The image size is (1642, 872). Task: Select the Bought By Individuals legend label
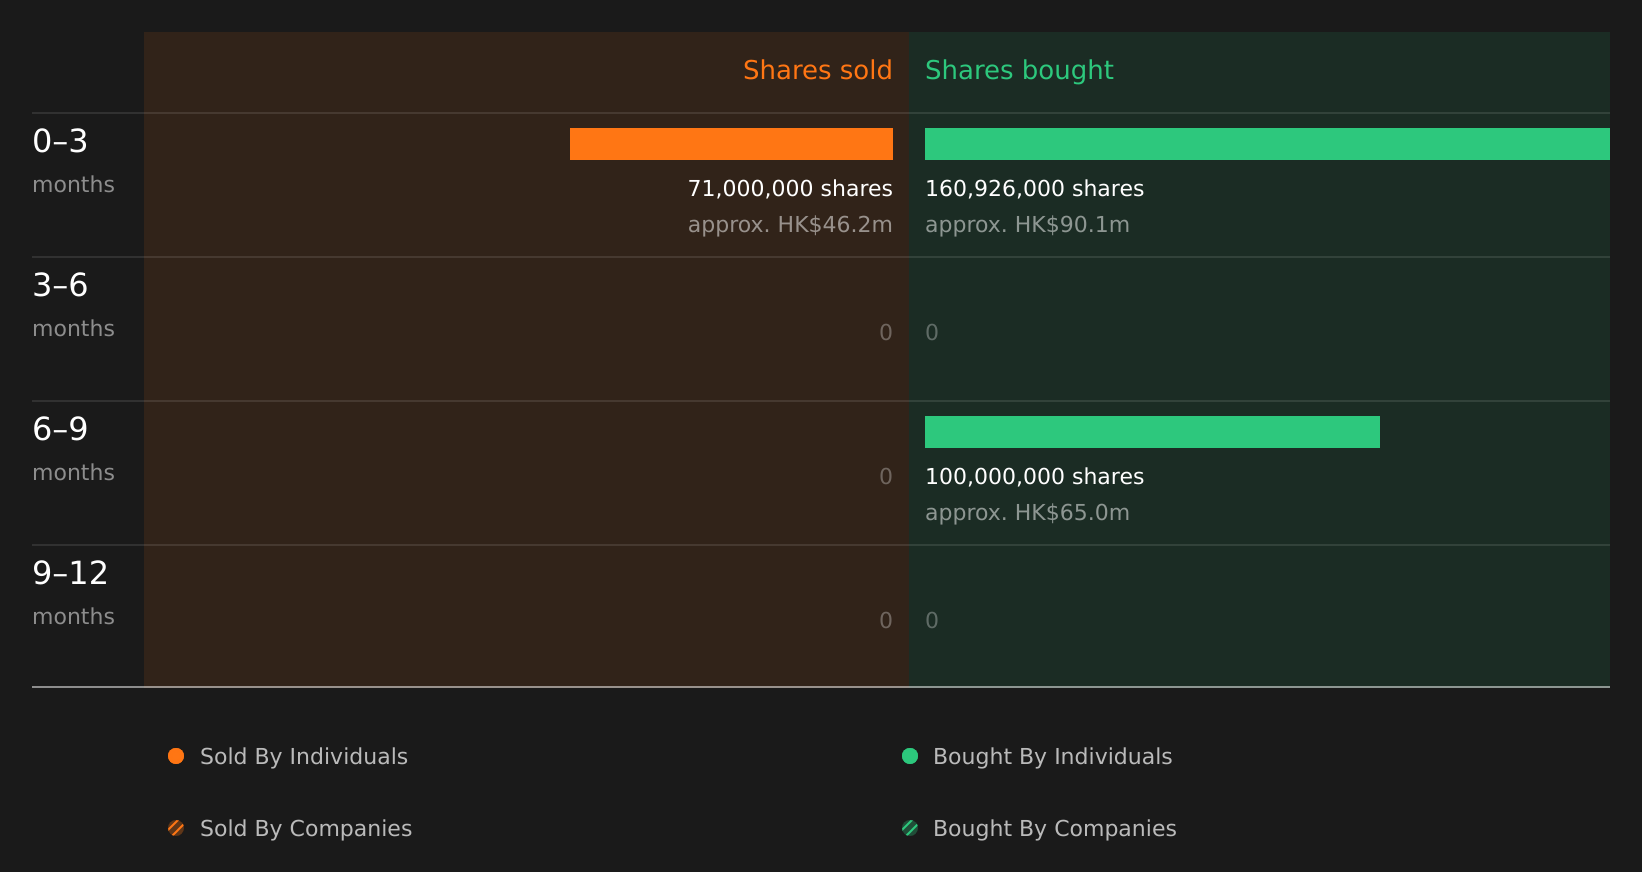click(1053, 757)
